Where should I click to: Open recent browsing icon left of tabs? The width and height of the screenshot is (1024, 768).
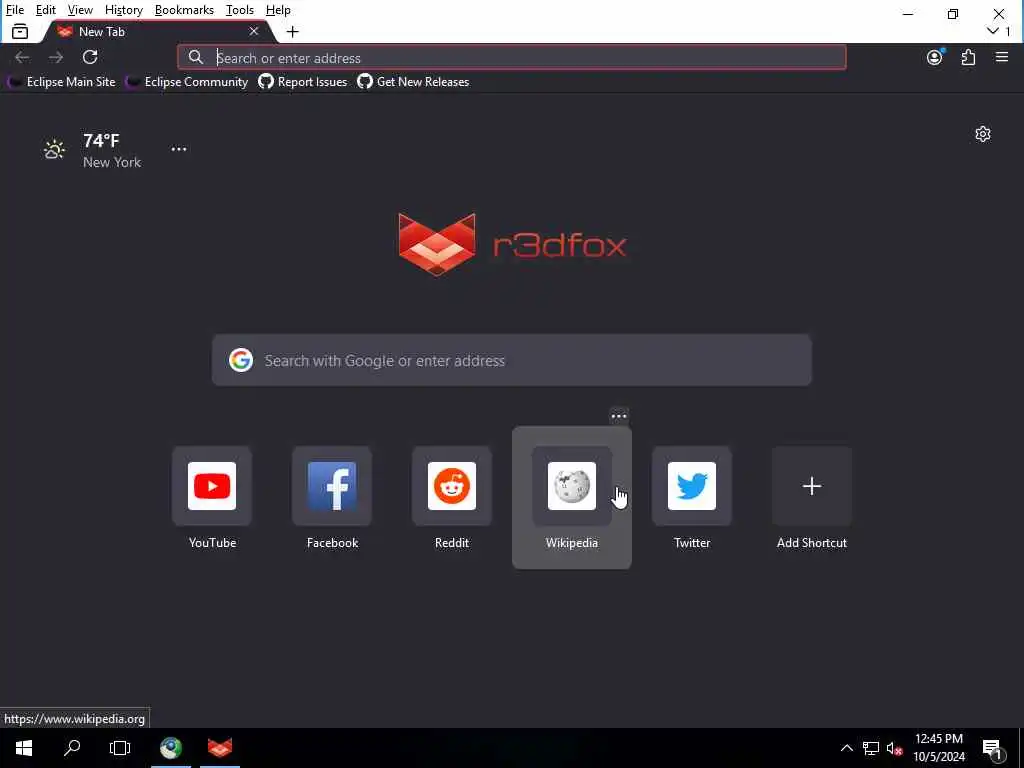click(x=20, y=31)
